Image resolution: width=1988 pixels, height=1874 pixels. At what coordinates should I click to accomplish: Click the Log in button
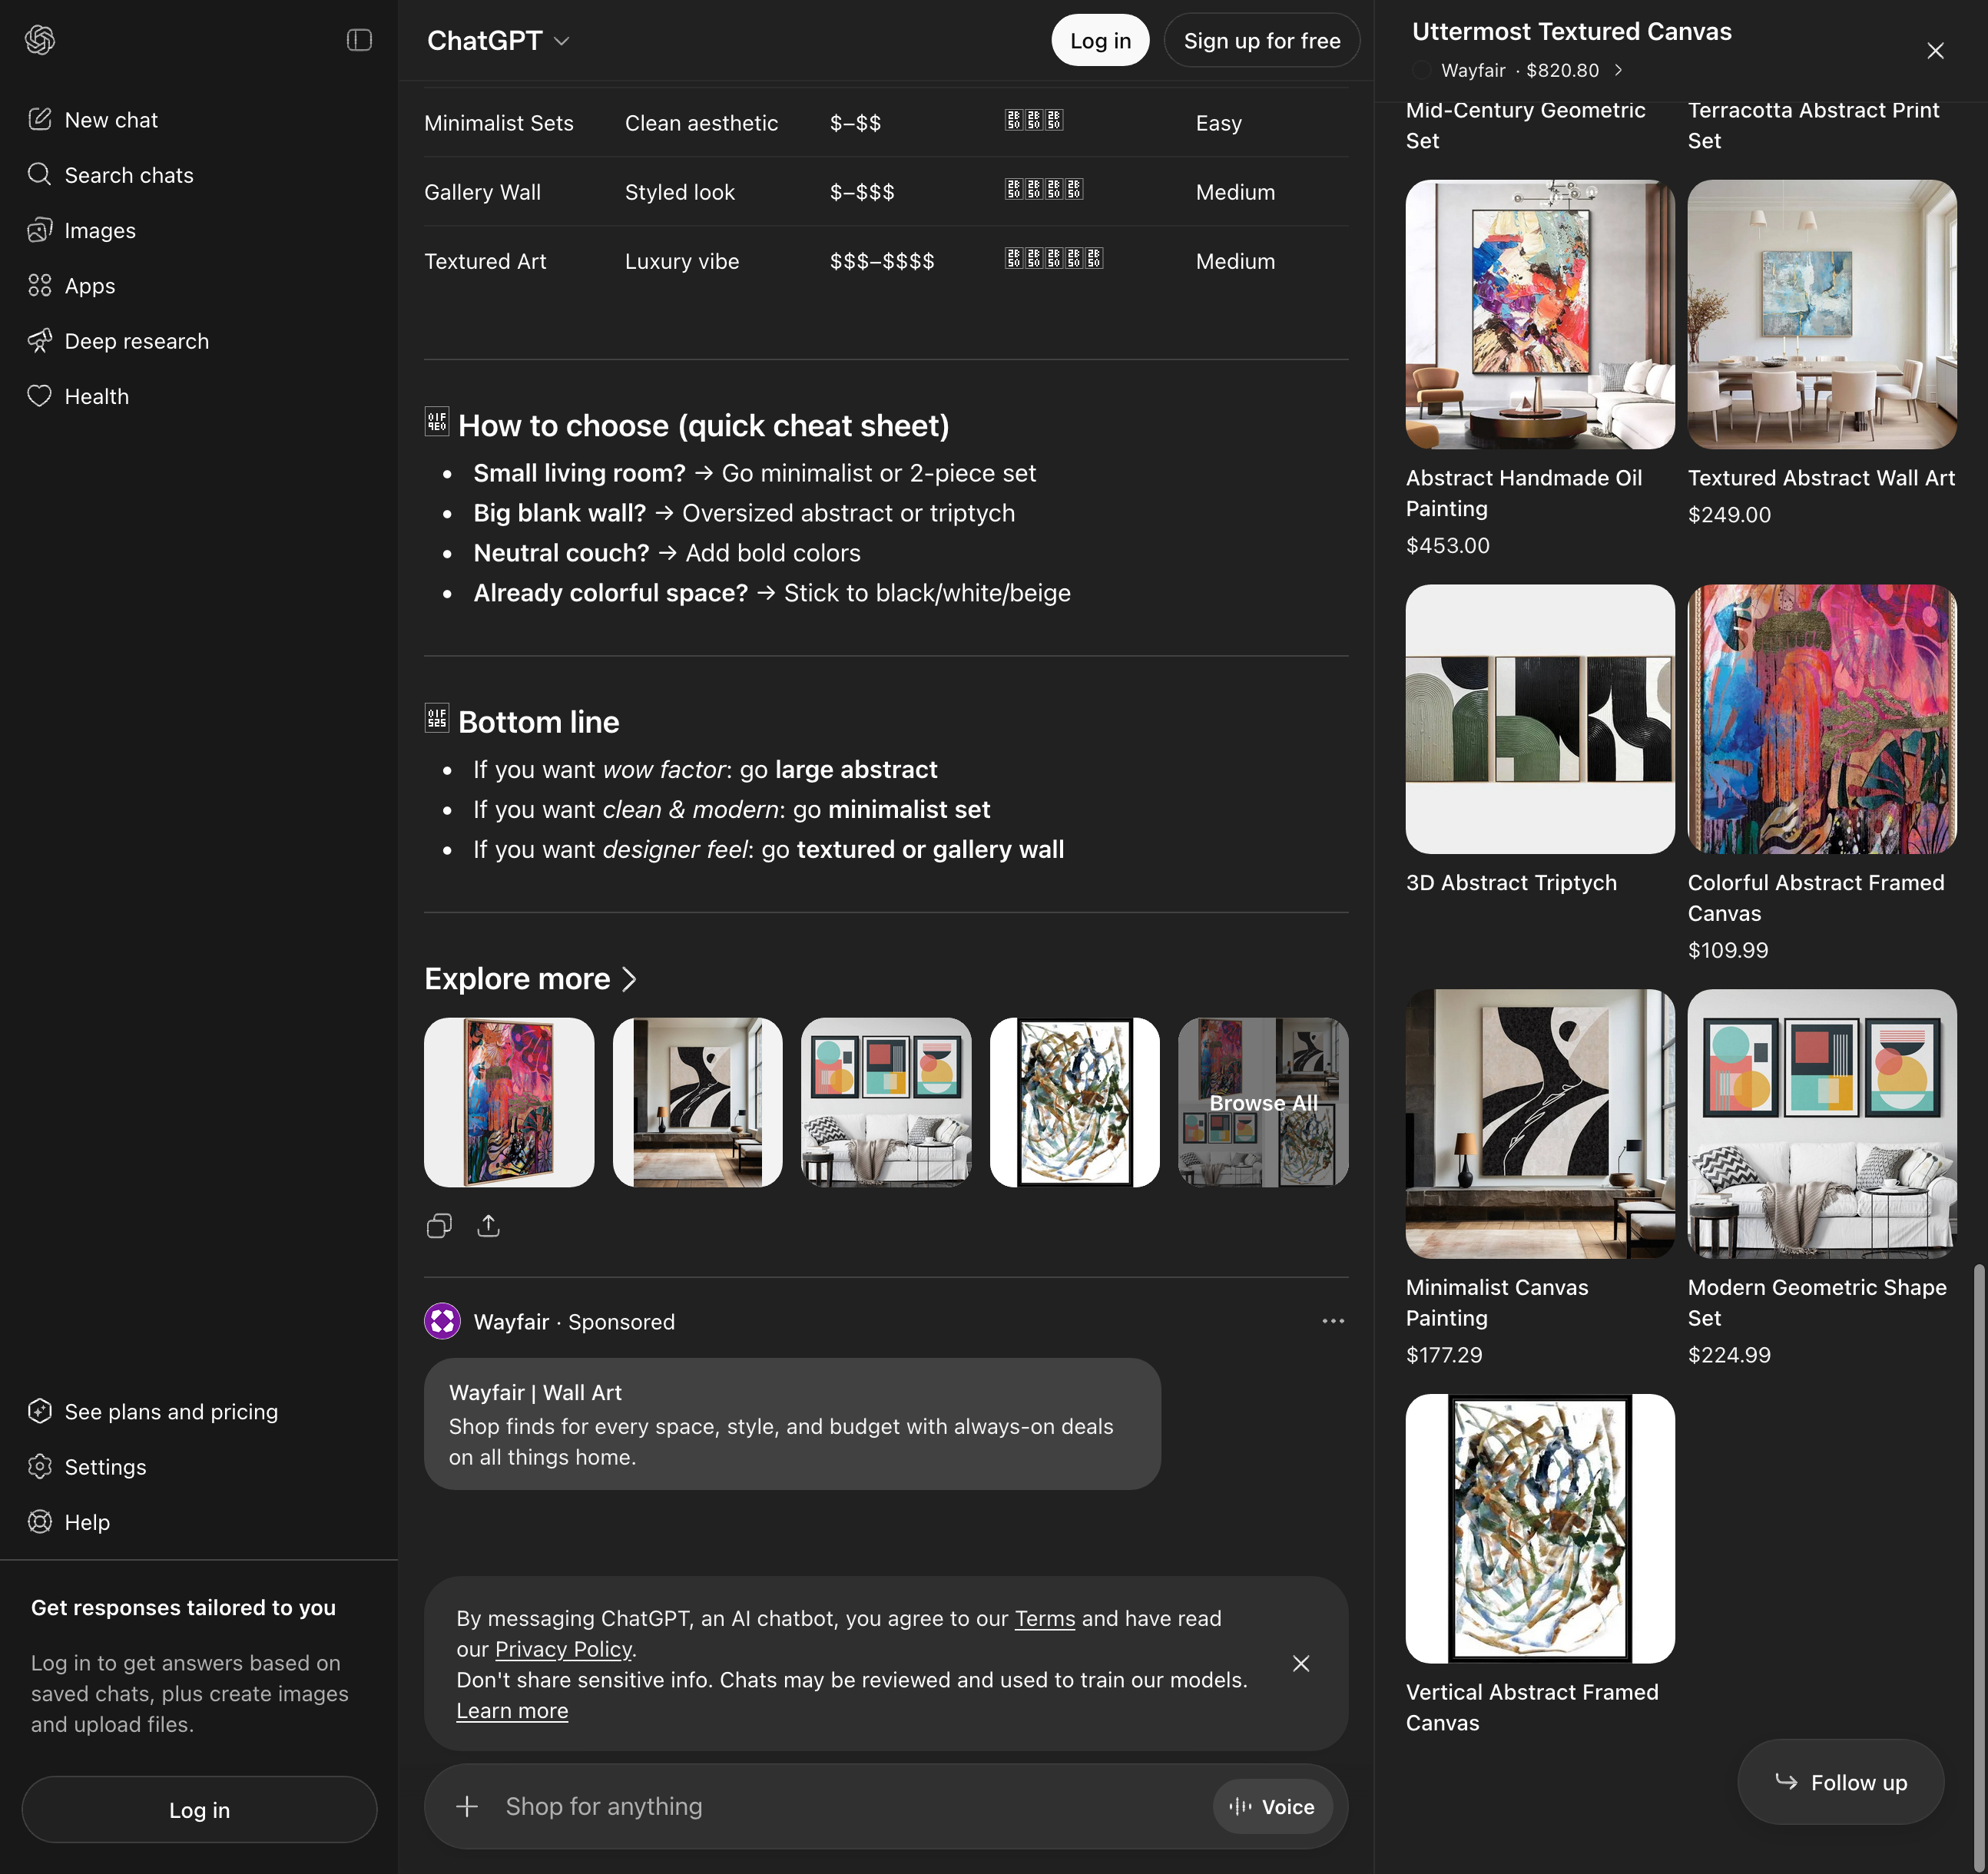pyautogui.click(x=1099, y=40)
